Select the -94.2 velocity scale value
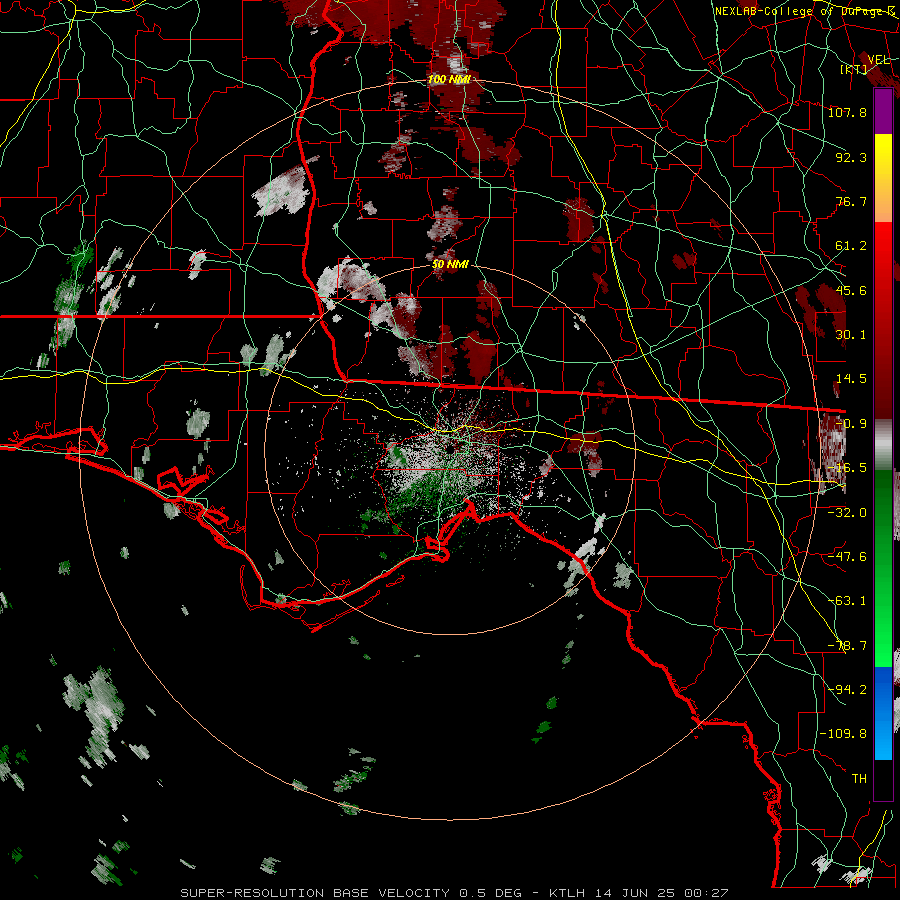 [x=847, y=689]
